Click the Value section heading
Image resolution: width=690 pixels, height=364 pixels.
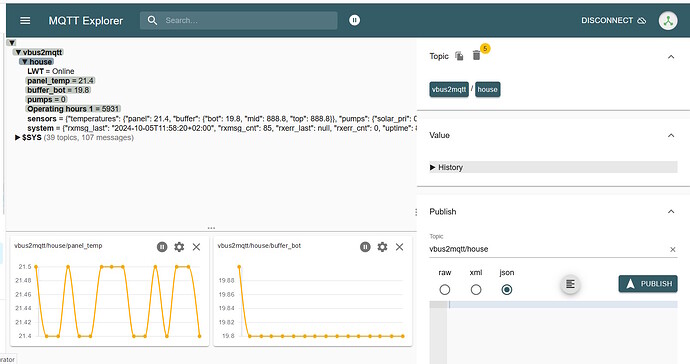point(440,135)
